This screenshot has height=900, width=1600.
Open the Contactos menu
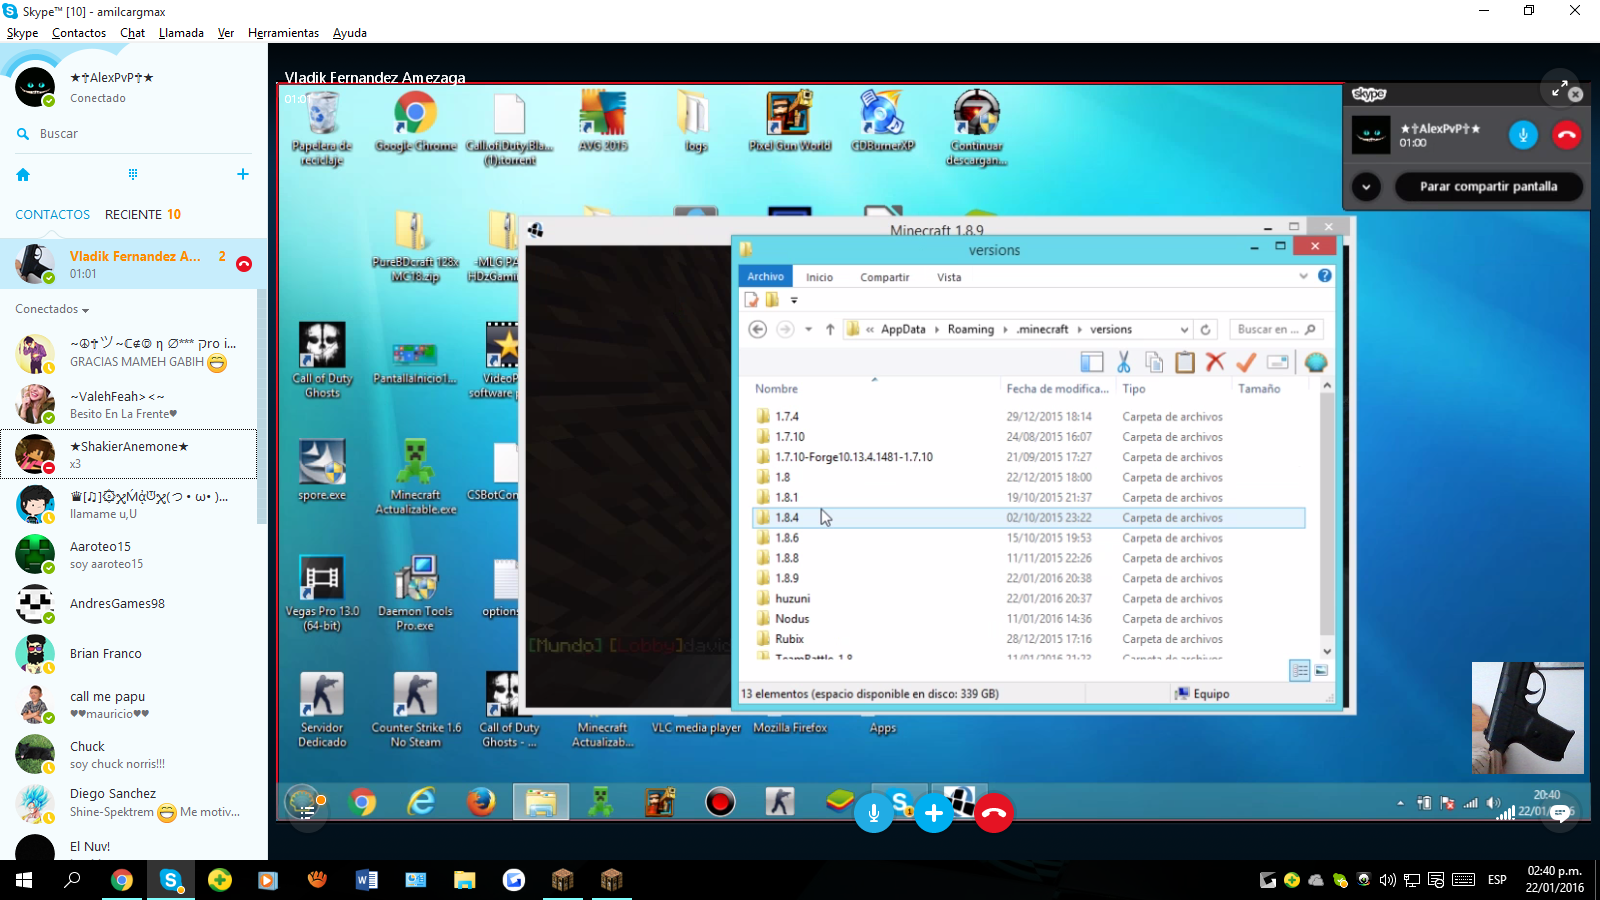pos(79,33)
